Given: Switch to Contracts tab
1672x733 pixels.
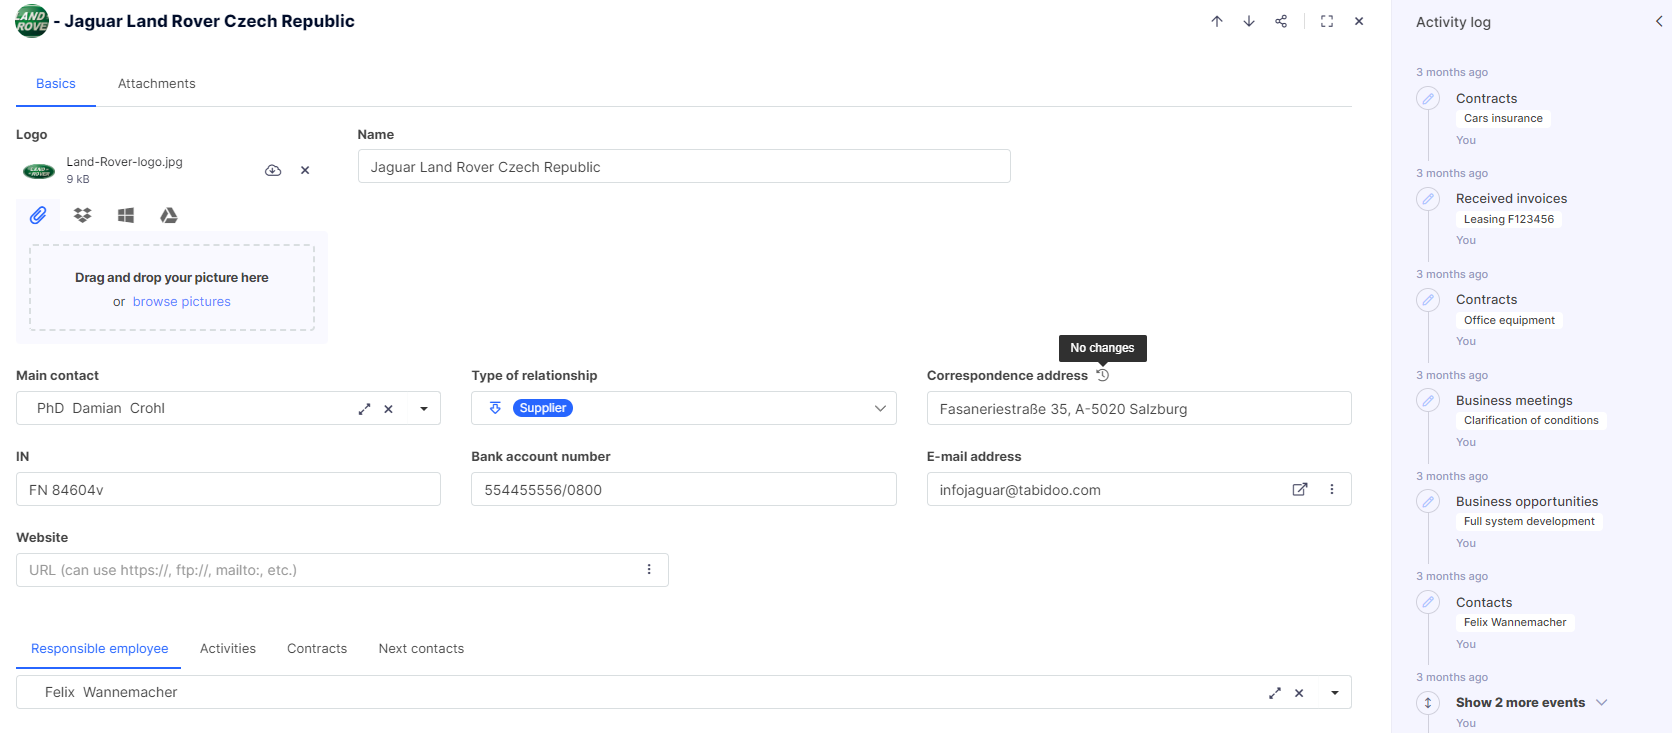Looking at the screenshot, I should point(317,649).
